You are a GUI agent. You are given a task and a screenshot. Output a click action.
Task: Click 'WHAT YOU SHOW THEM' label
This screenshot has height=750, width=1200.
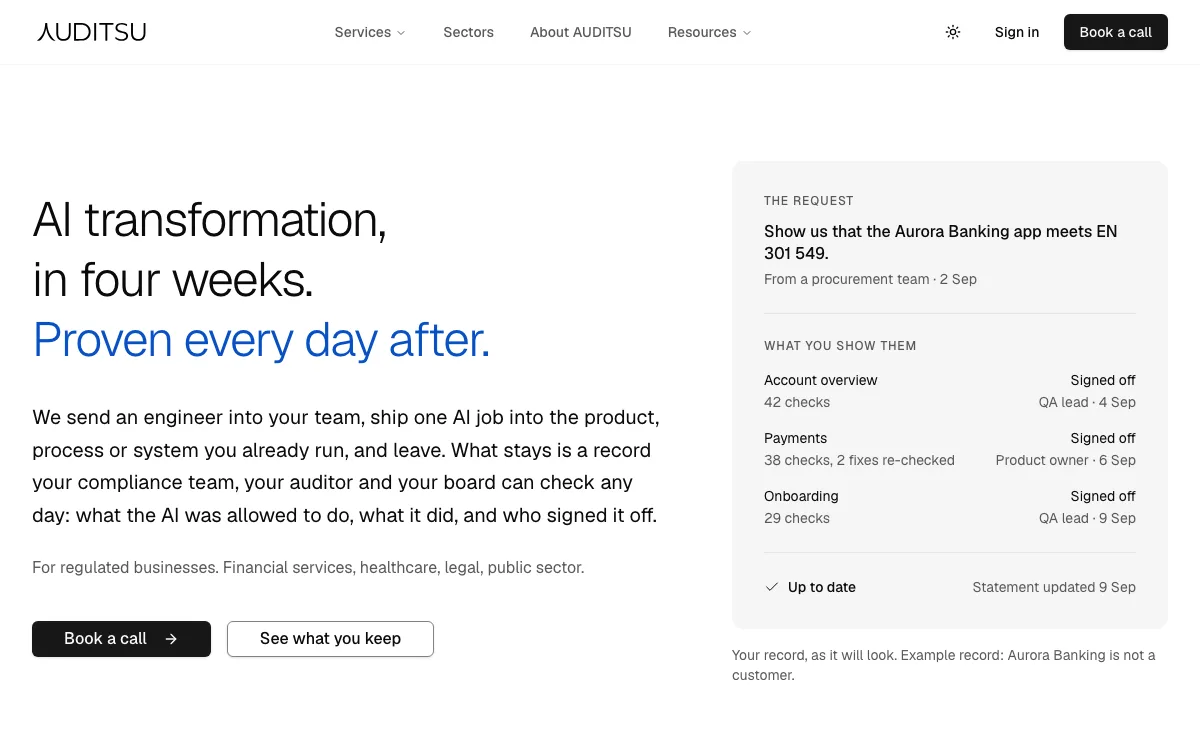[840, 346]
